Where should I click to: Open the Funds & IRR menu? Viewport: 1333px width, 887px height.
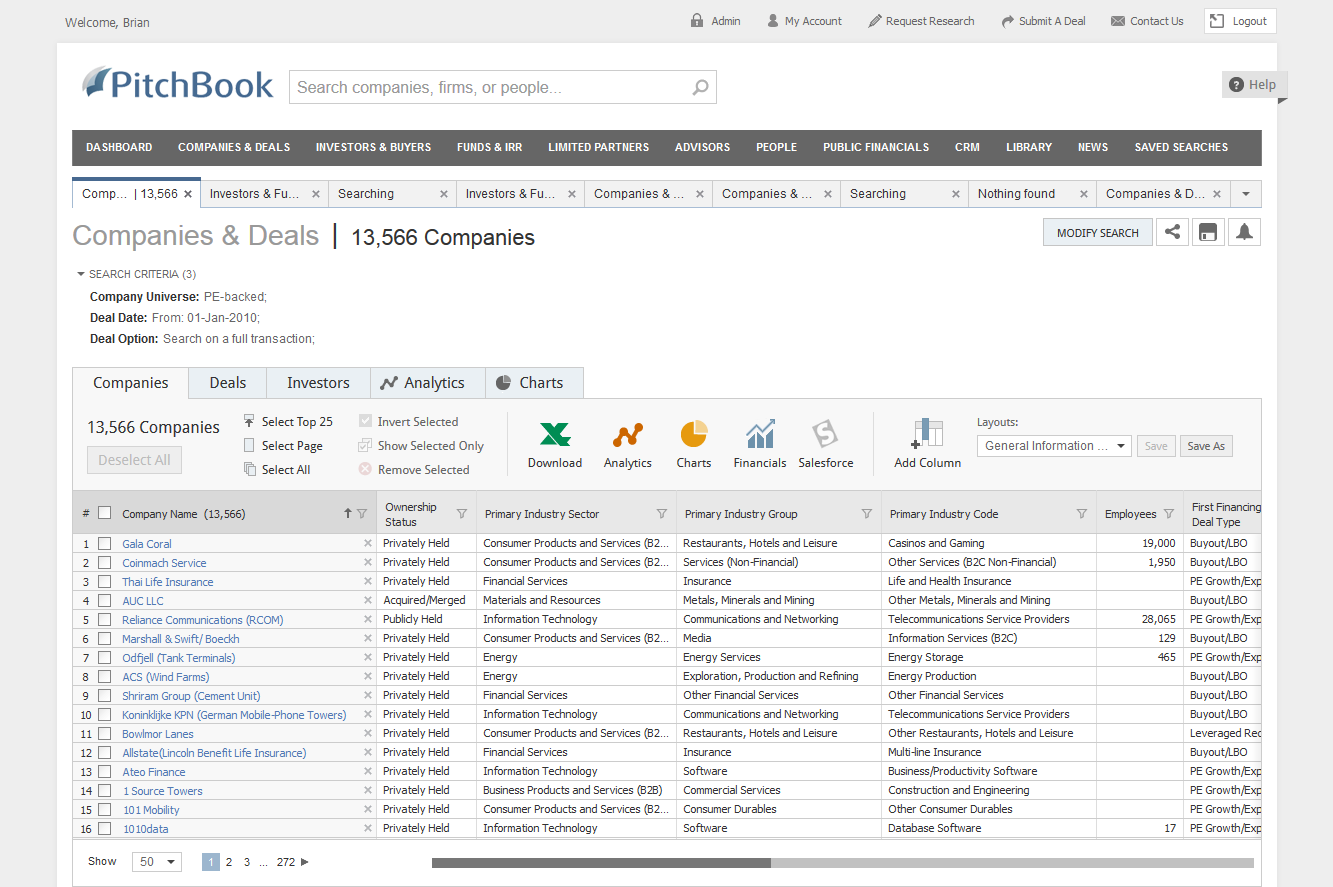(490, 147)
